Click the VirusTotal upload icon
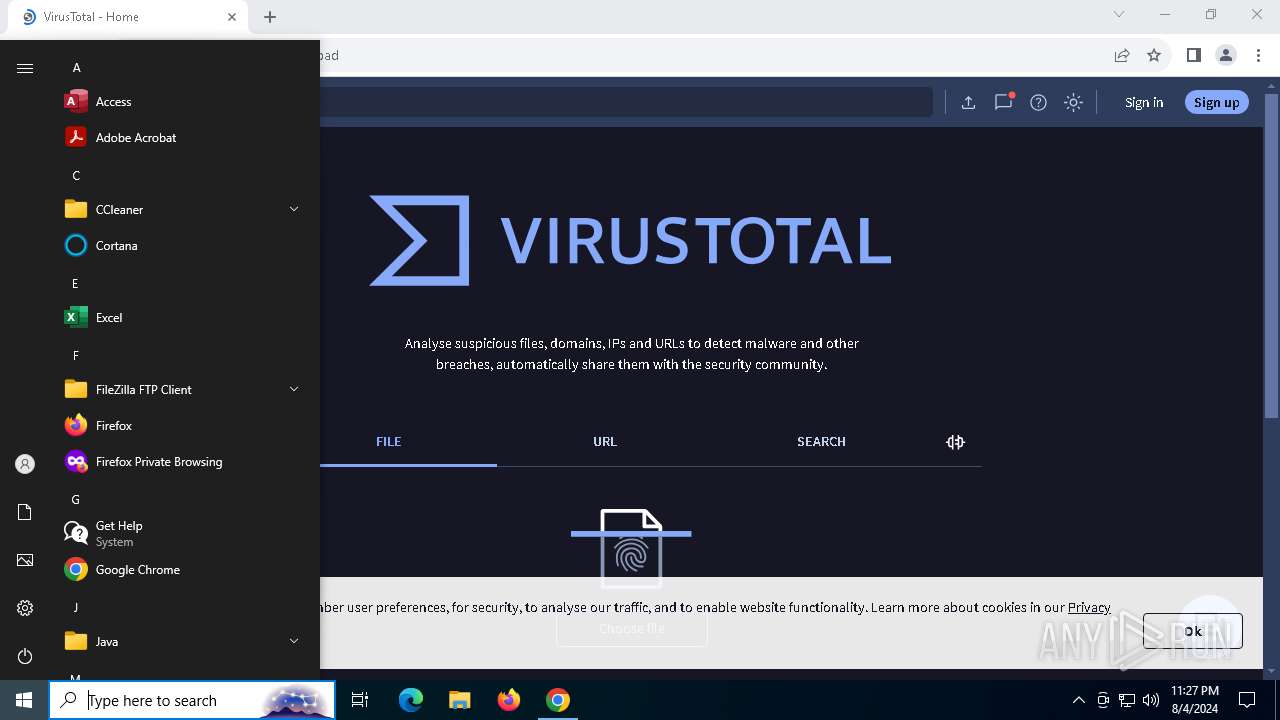Screen dimensions: 1280x720 click(x=968, y=102)
